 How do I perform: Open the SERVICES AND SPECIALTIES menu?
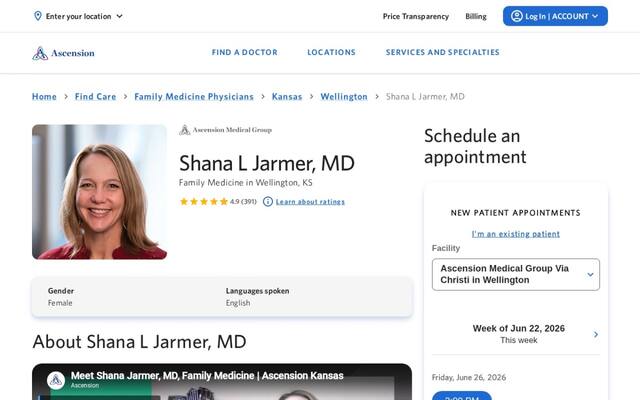pyautogui.click(x=442, y=52)
